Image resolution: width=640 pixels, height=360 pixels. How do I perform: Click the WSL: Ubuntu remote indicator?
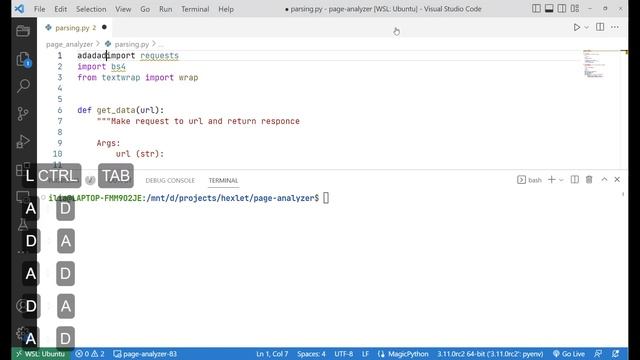pos(40,354)
